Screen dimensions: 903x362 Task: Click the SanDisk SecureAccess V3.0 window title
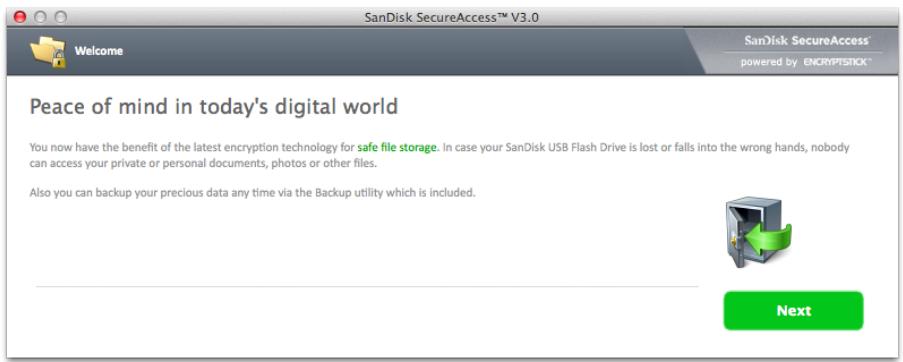[452, 17]
